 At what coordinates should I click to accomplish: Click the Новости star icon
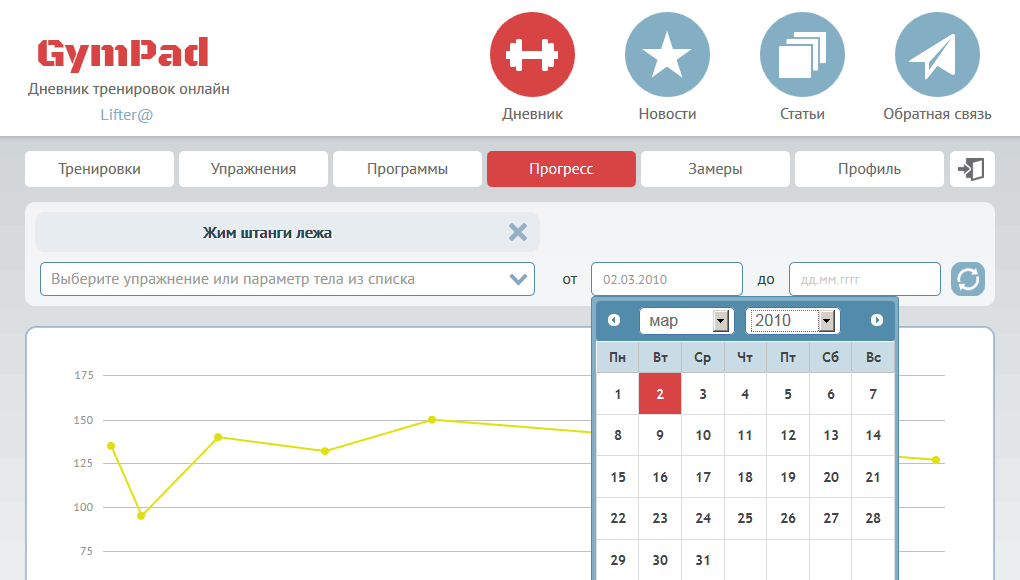667,55
